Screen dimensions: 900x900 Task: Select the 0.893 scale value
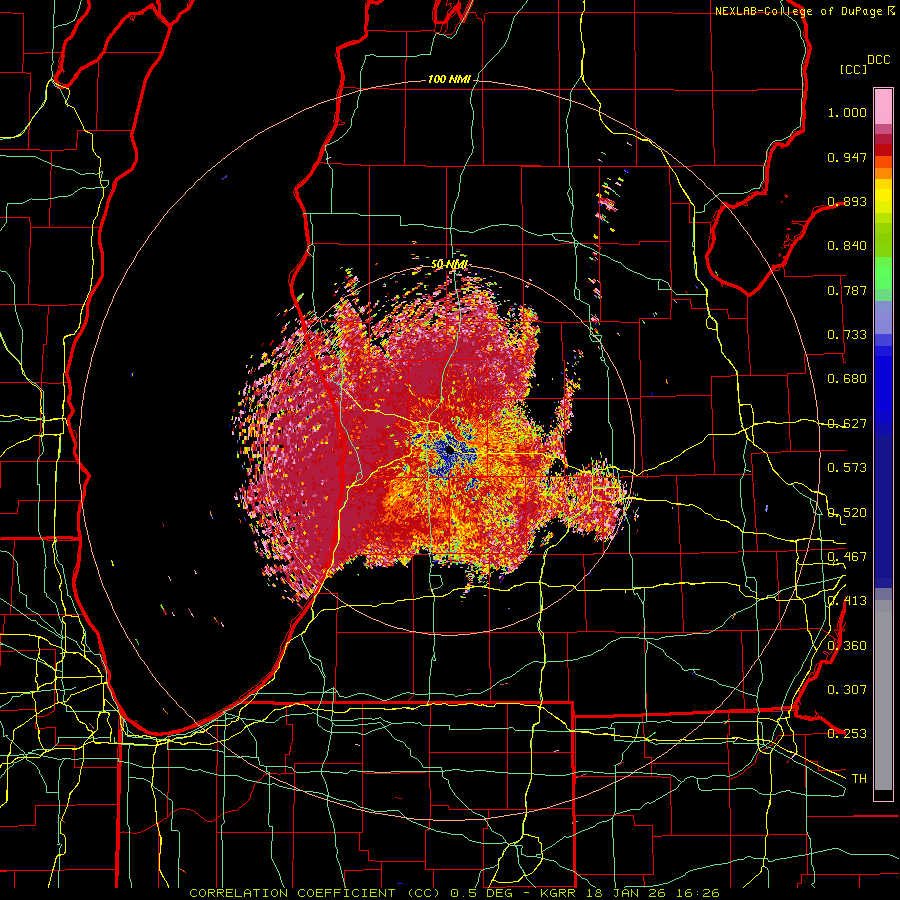(847, 201)
